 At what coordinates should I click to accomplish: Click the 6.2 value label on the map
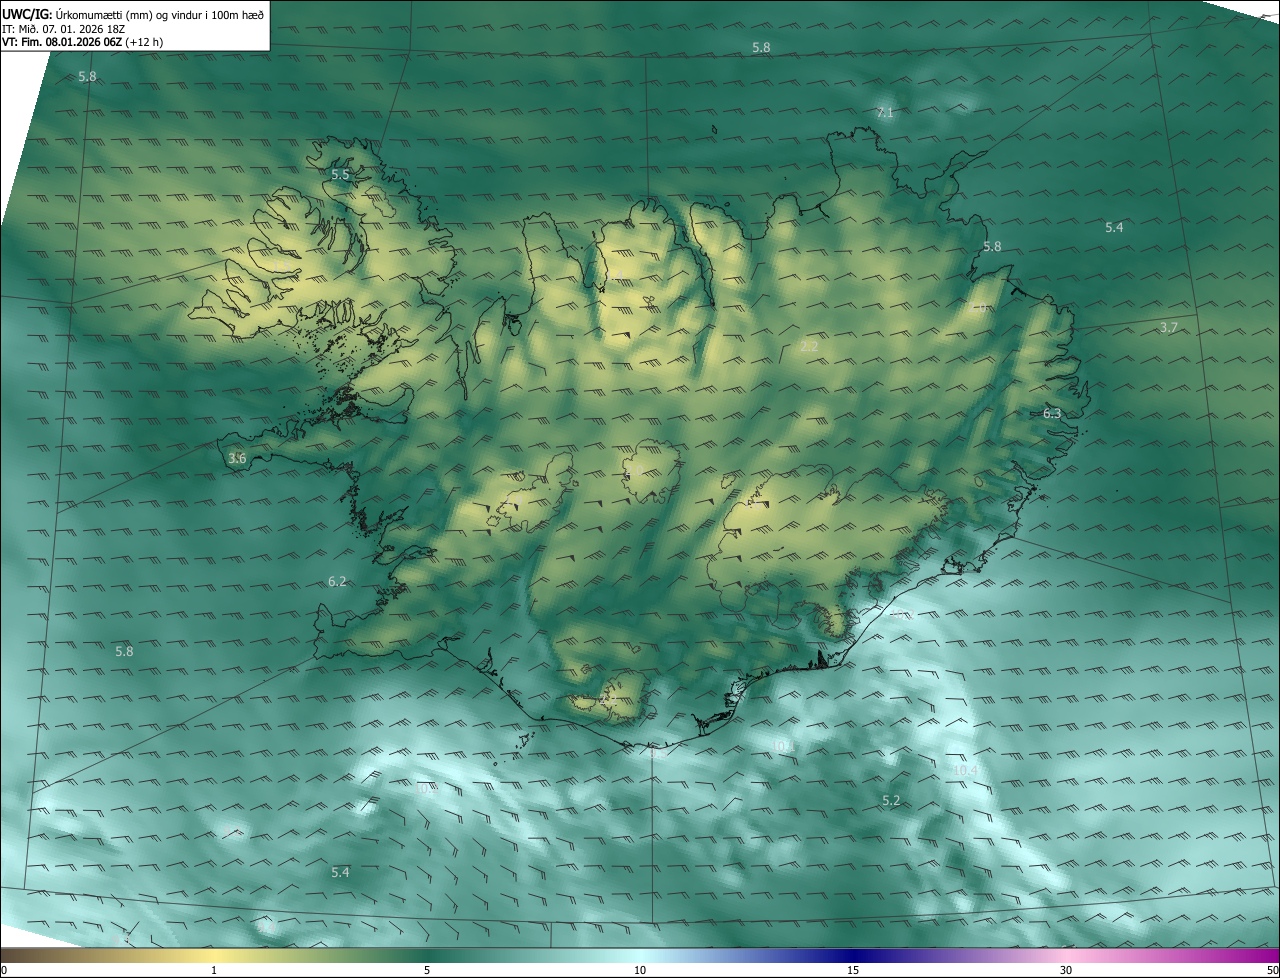point(337,582)
